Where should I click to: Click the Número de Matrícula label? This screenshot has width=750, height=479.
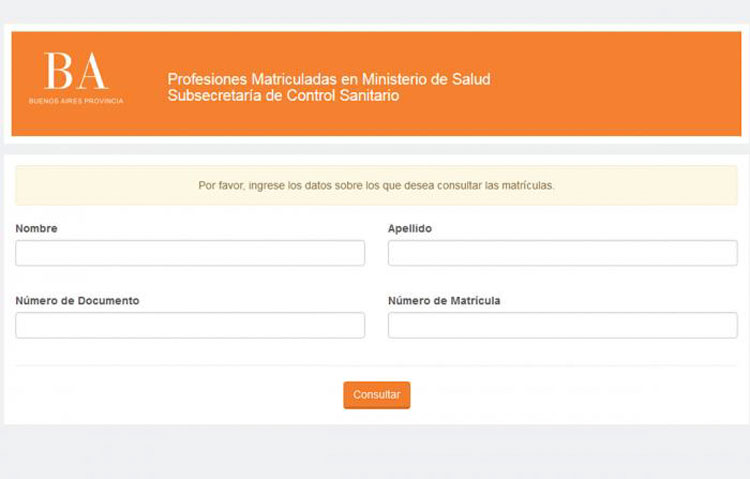[x=444, y=301]
